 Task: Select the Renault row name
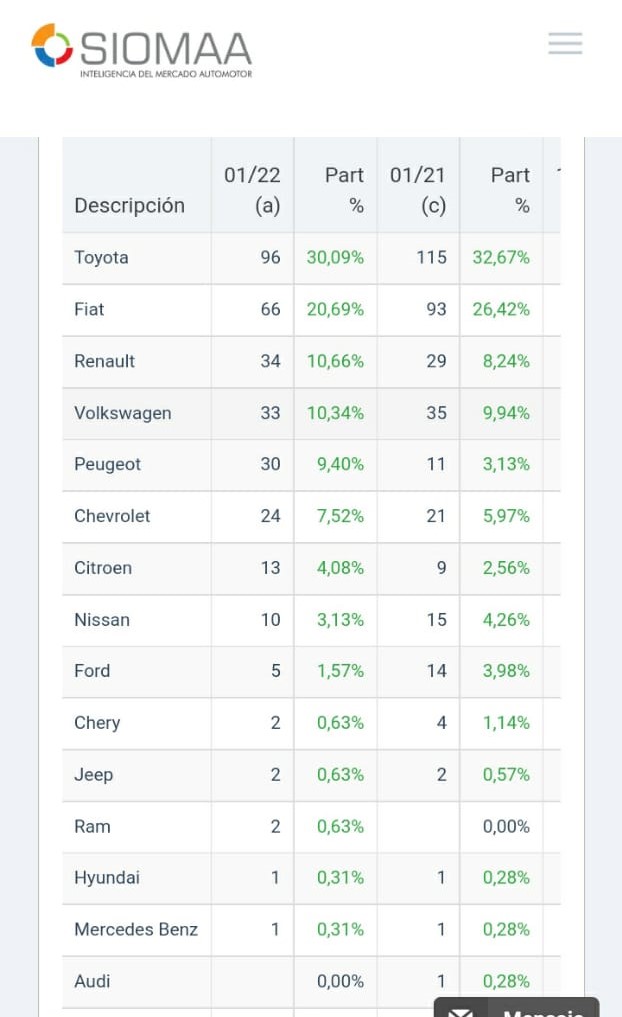tap(104, 361)
